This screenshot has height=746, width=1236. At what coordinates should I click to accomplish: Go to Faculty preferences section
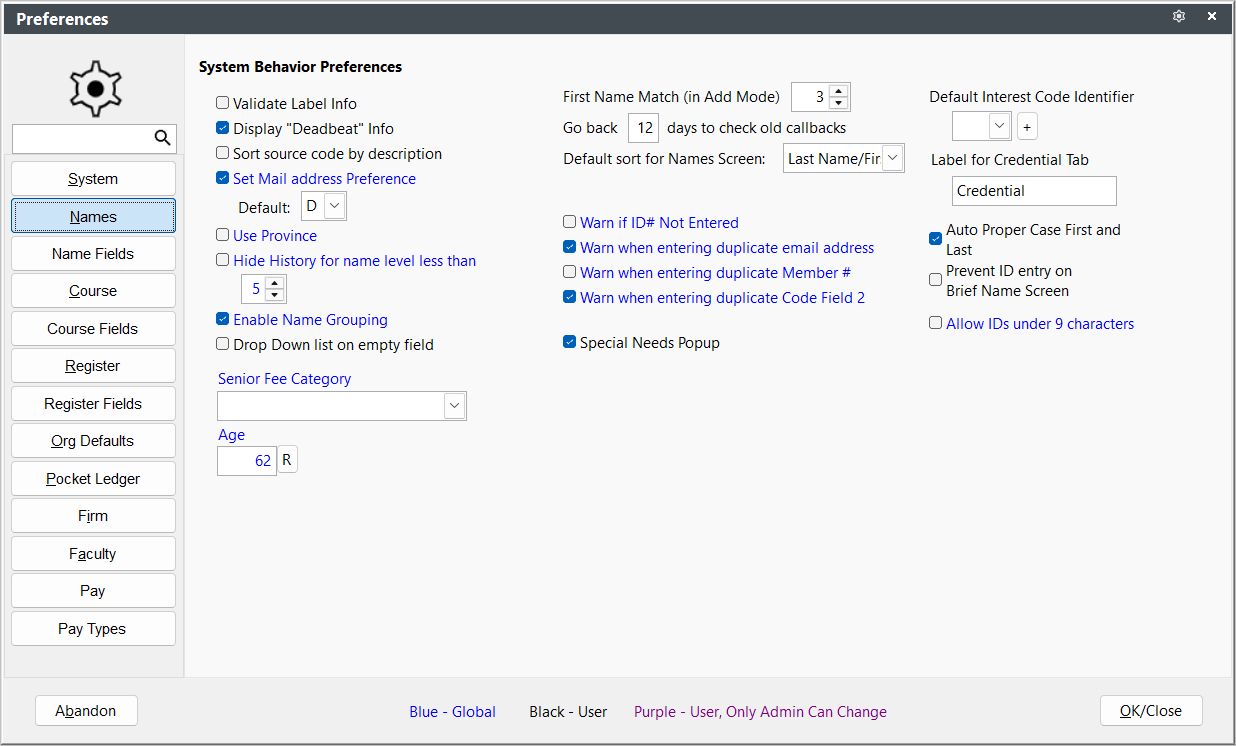[93, 554]
